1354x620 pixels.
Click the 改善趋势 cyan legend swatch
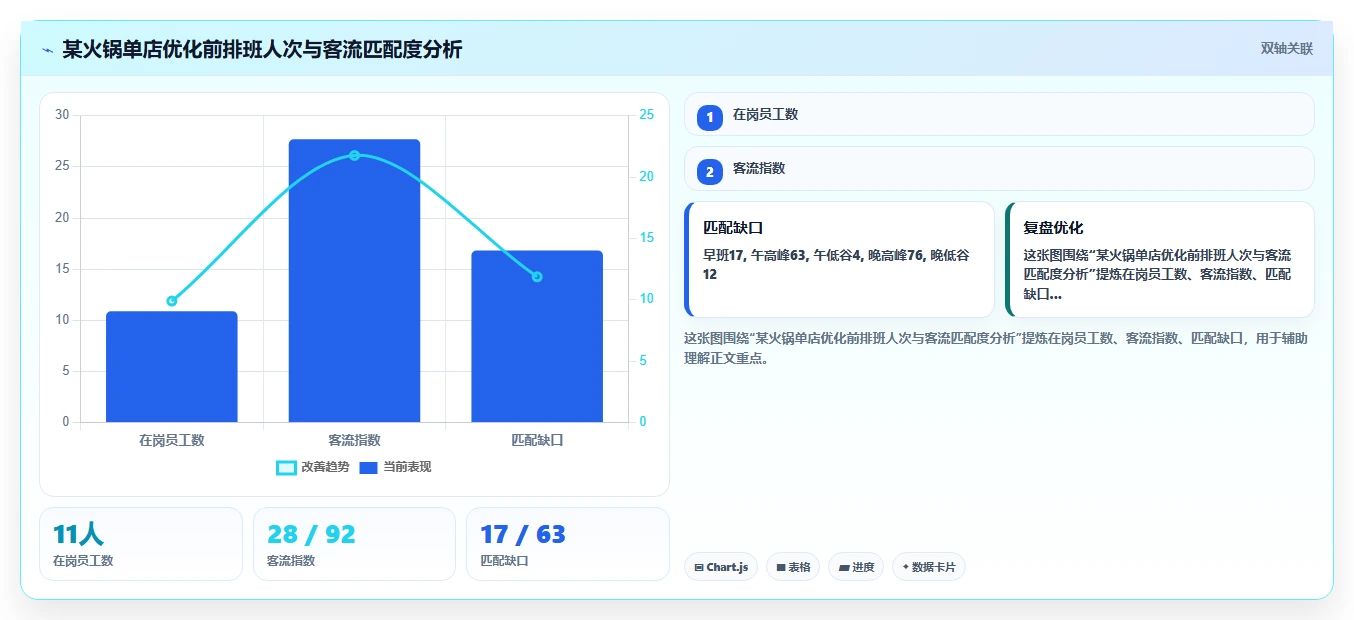click(x=286, y=468)
